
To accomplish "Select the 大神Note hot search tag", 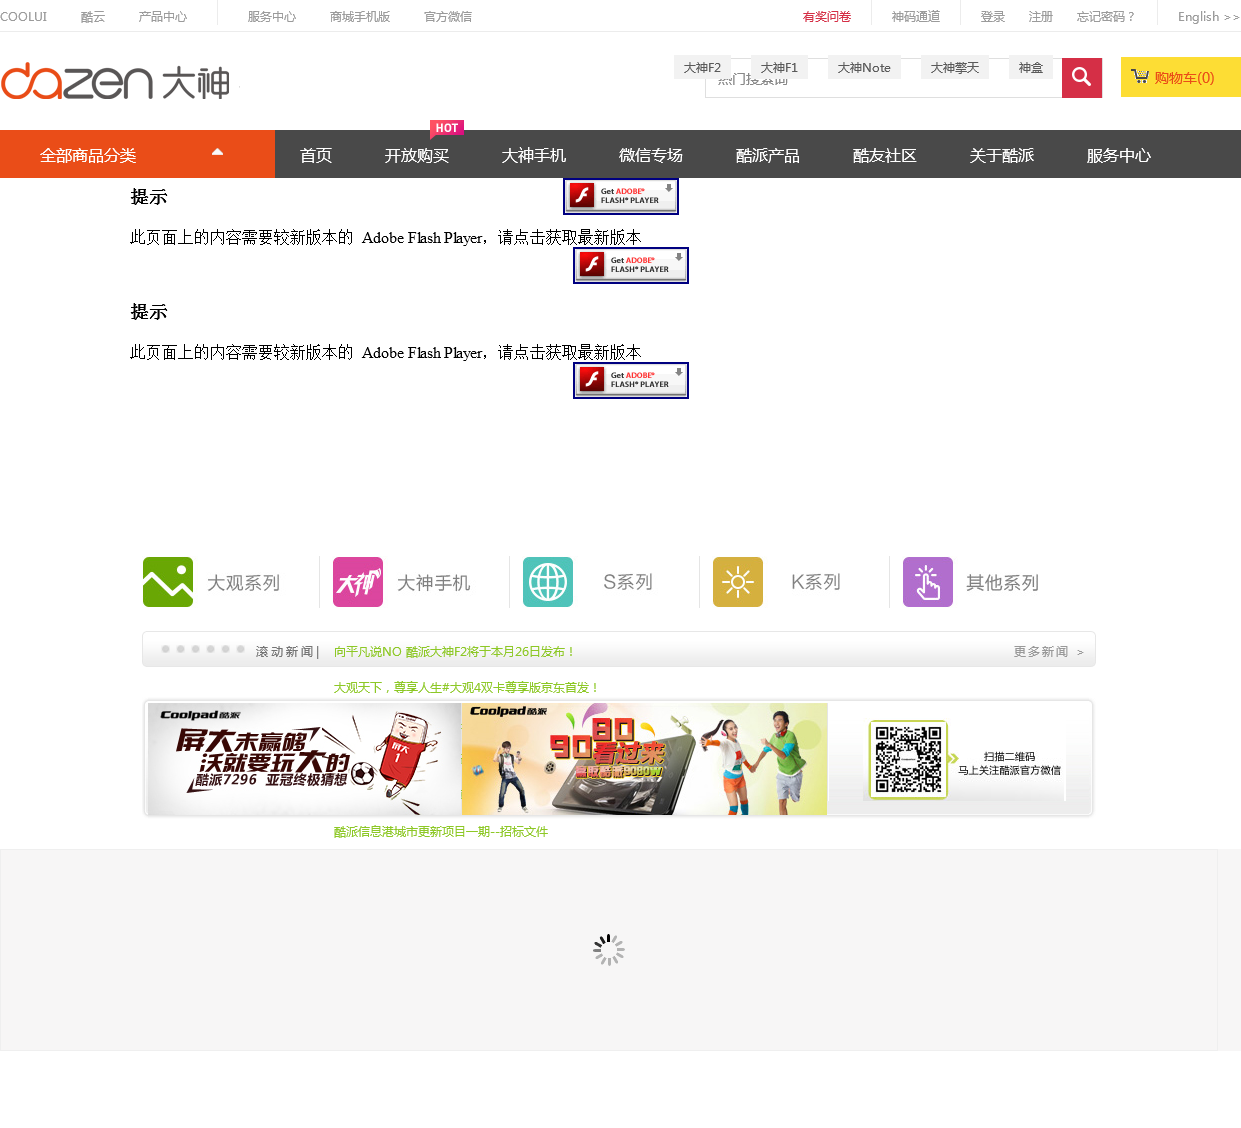I will (x=864, y=67).
